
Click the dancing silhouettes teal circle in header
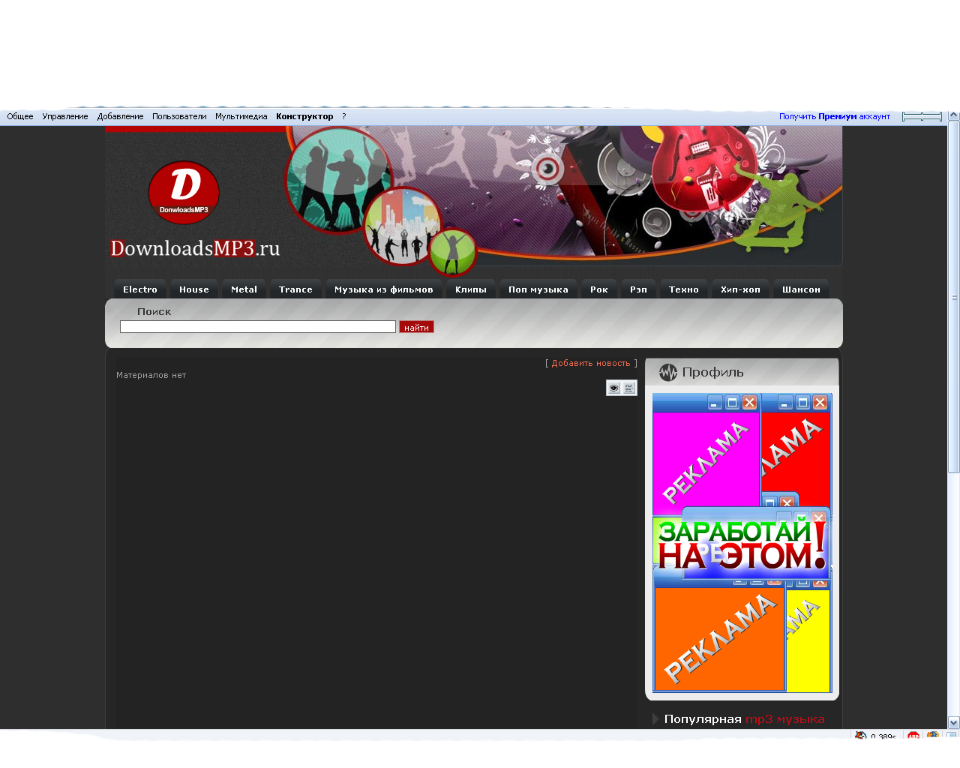(339, 179)
